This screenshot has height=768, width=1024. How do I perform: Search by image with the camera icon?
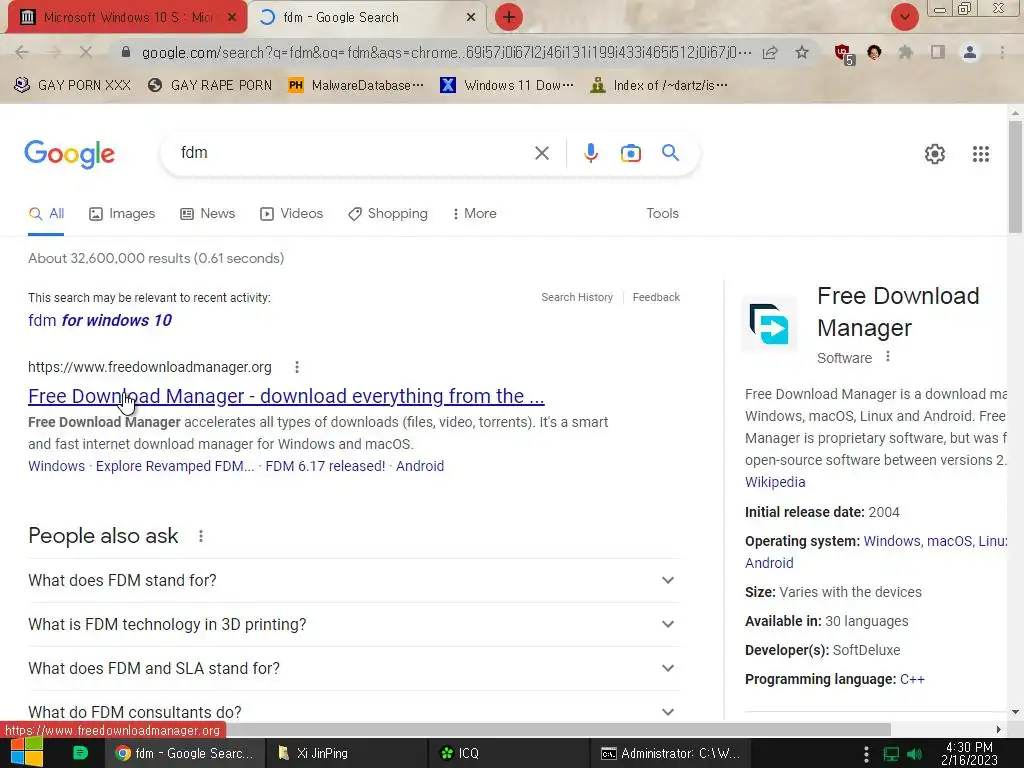coord(630,153)
